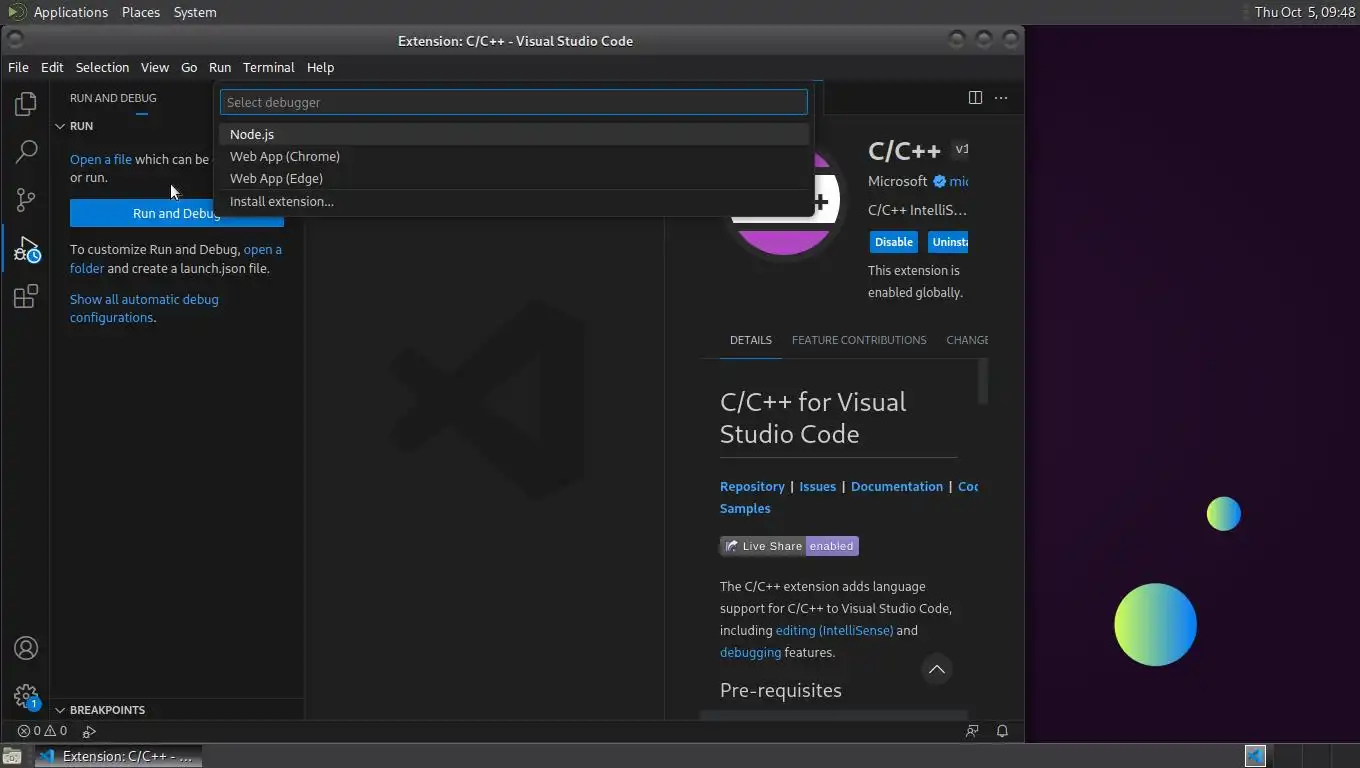The height and width of the screenshot is (768, 1360).
Task: Open the Selection menu
Action: [102, 67]
